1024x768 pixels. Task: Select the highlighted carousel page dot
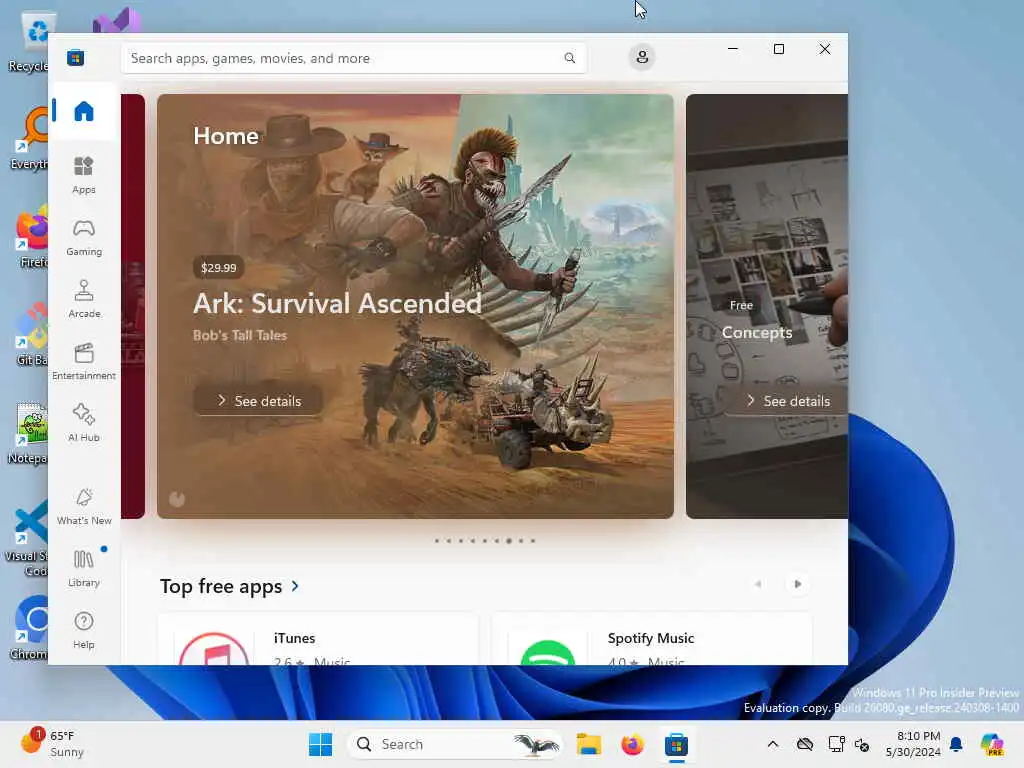(x=509, y=541)
